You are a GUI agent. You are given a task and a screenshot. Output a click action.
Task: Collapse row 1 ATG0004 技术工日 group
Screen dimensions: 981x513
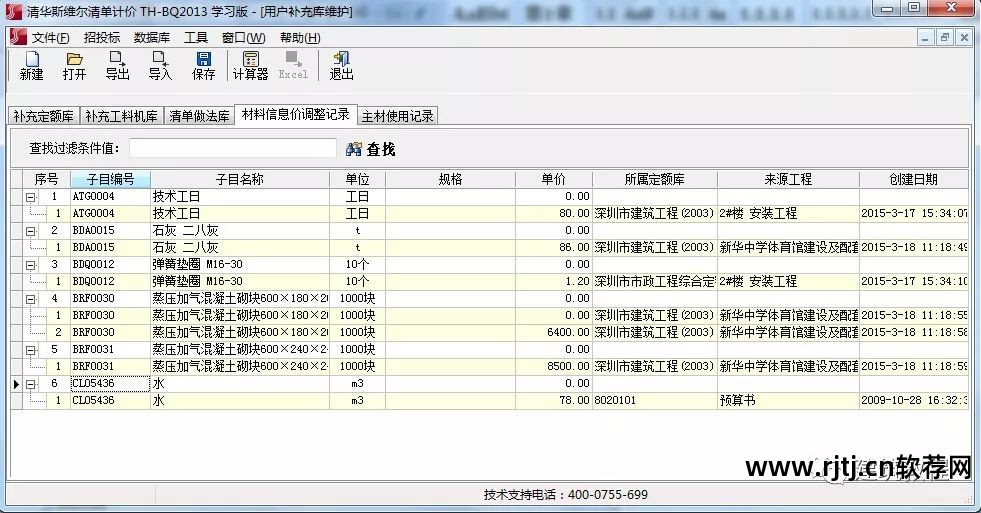[x=30, y=197]
